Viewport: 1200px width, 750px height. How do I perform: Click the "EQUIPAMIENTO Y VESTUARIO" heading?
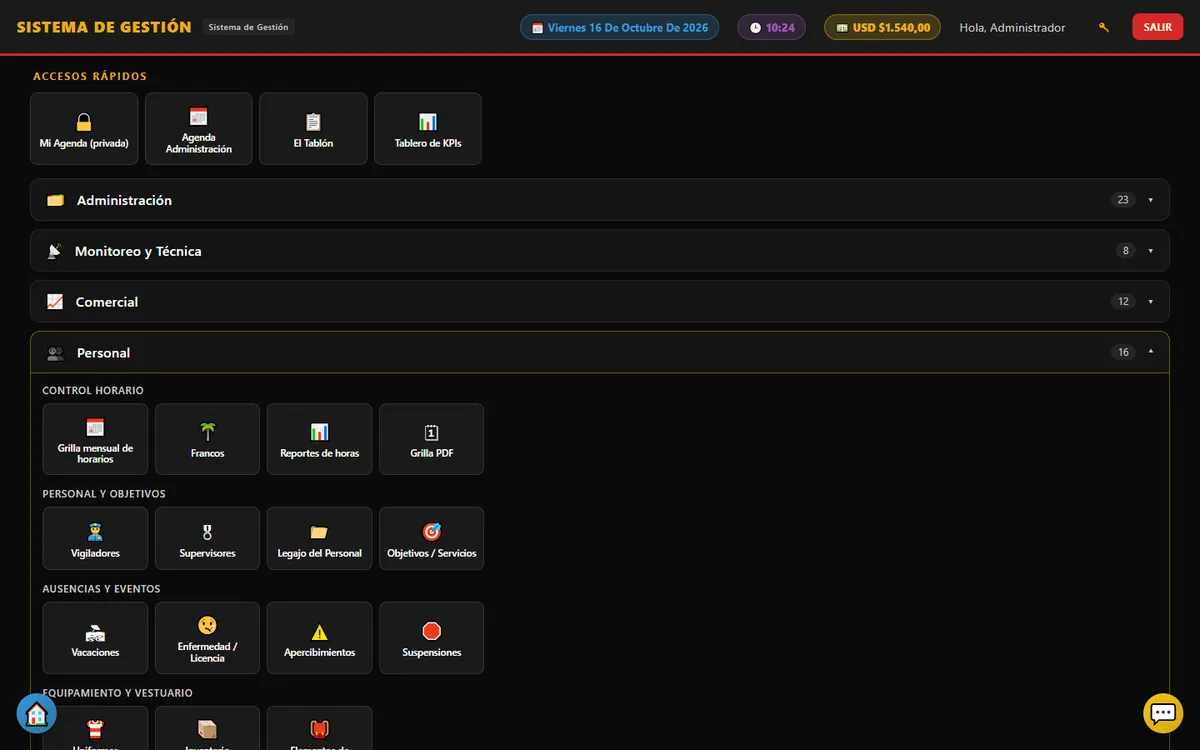118,693
